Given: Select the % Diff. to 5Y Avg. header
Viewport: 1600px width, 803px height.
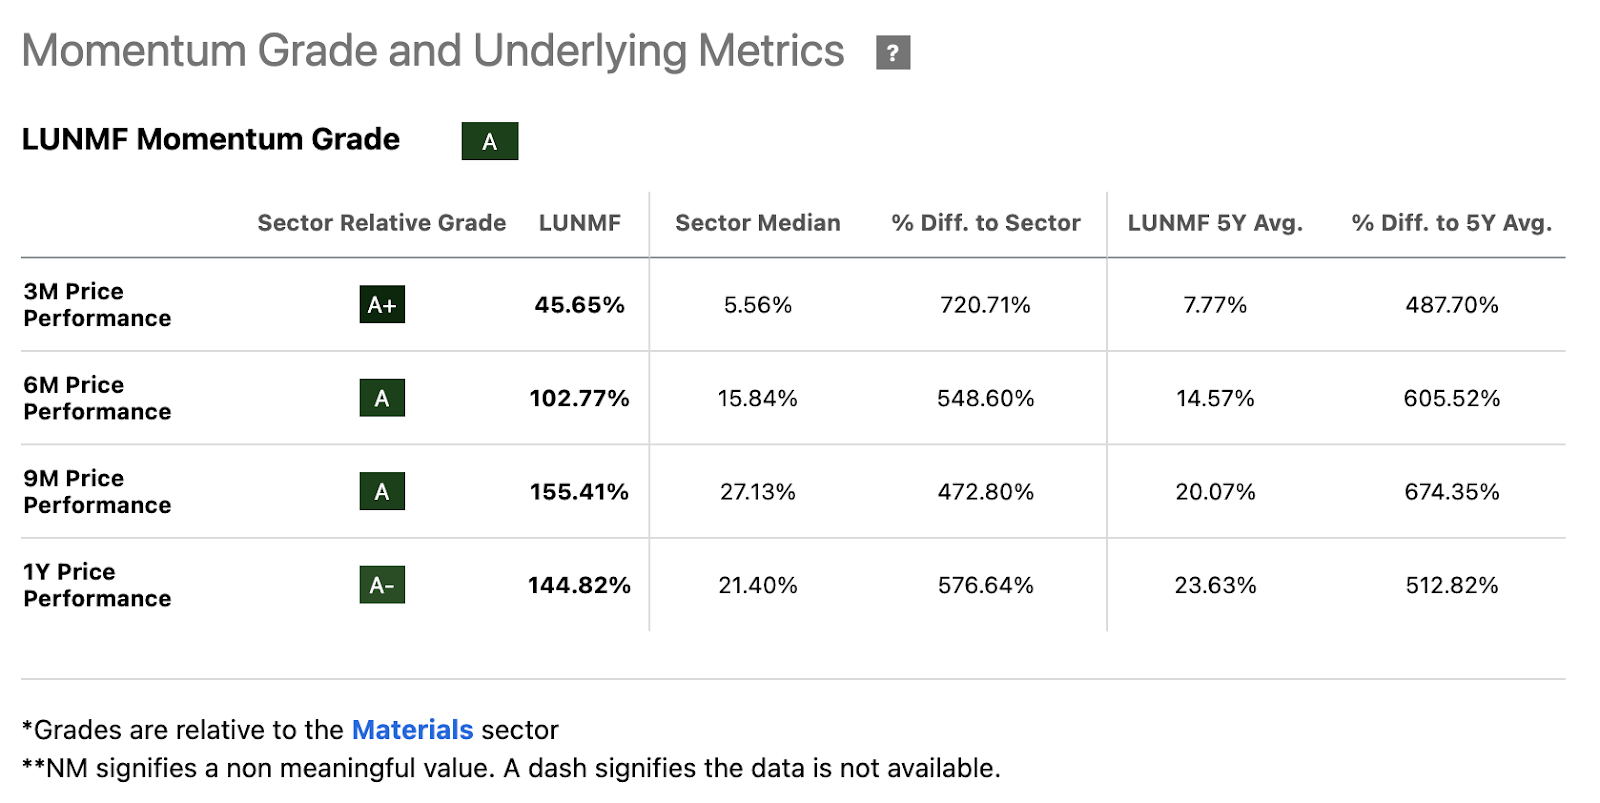Looking at the screenshot, I should 1451,223.
